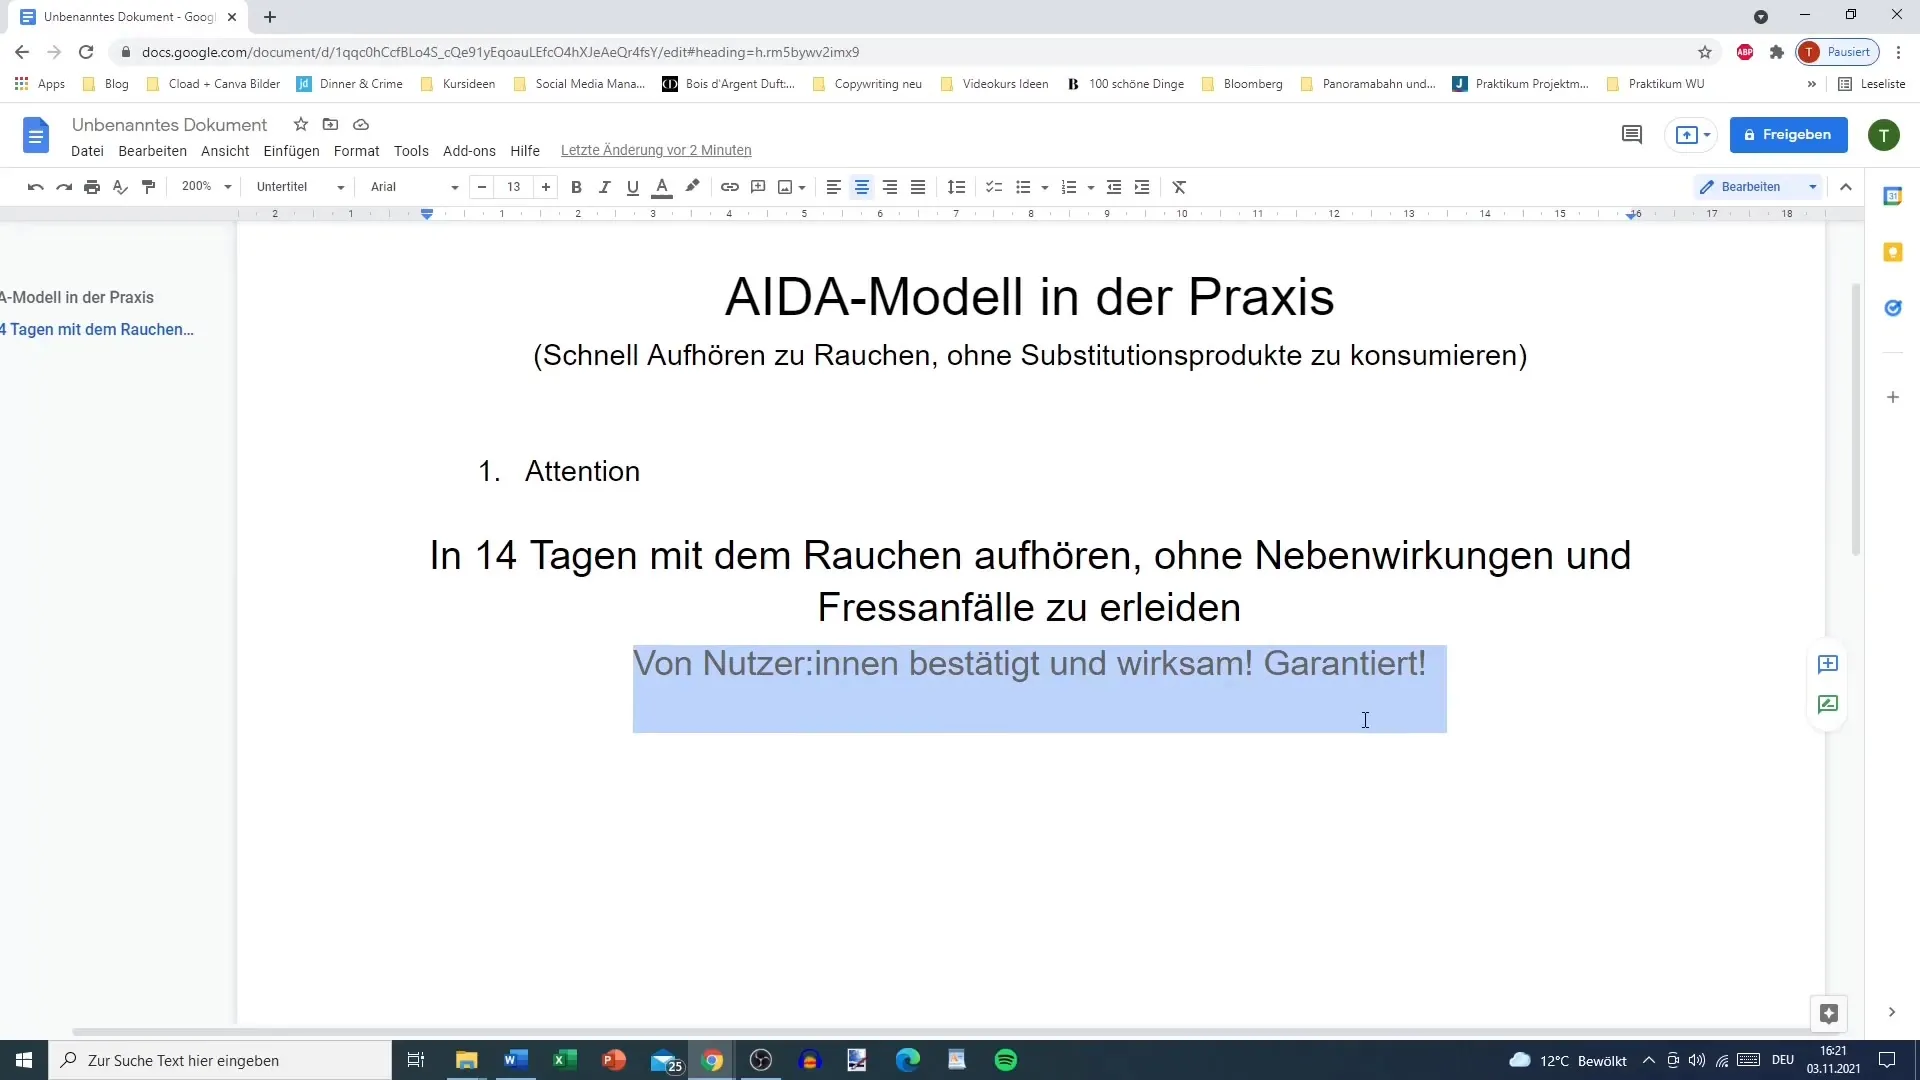1920x1080 pixels.
Task: Select center alignment
Action: (x=861, y=187)
